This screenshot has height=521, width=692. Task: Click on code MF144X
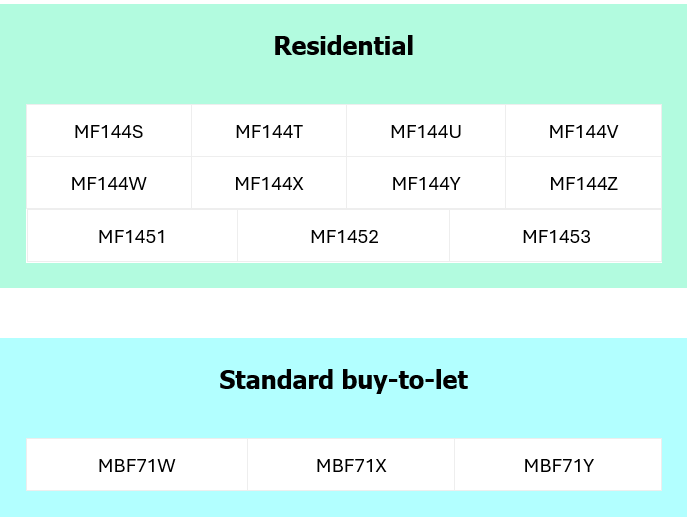[x=269, y=184]
